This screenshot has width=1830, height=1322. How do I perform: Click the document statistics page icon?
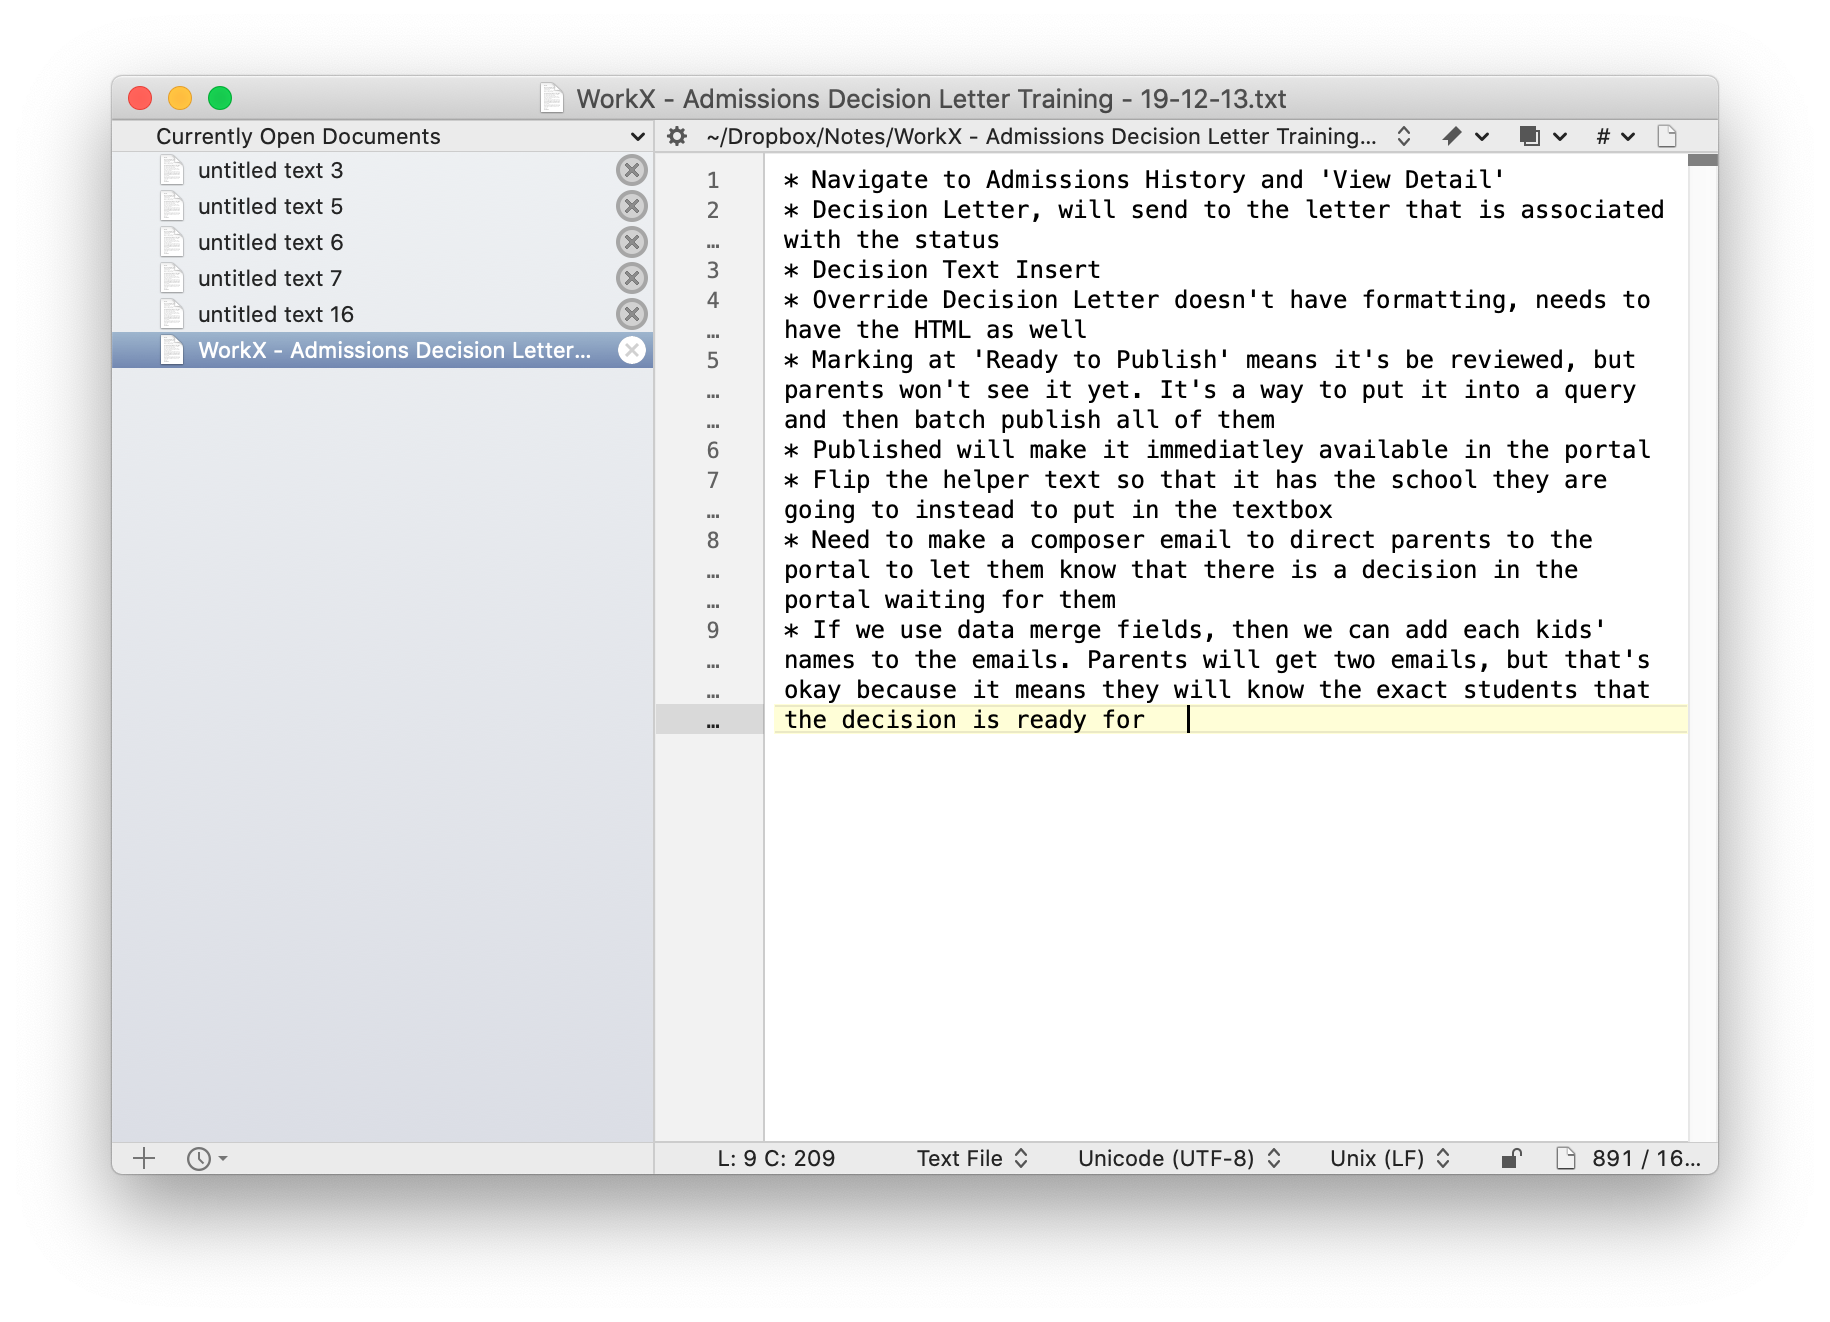point(1565,1158)
